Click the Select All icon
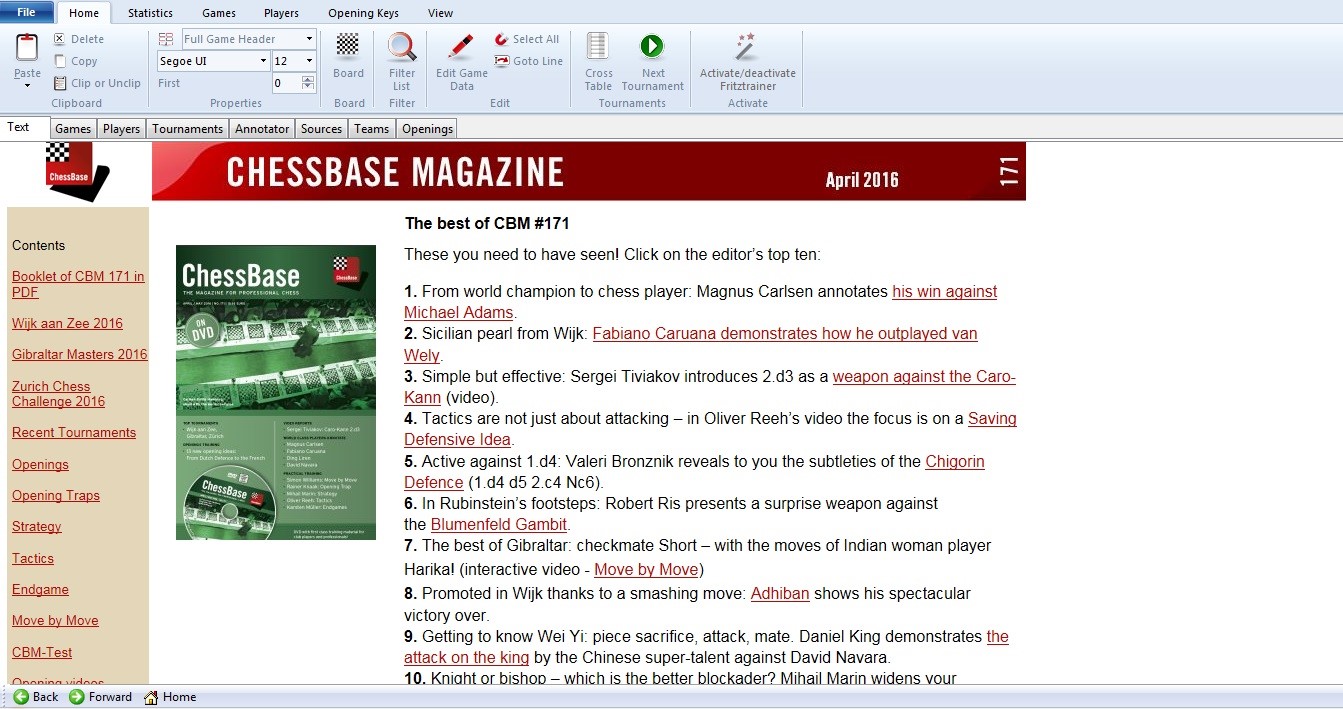Viewport: 1343px width, 709px height. click(501, 39)
